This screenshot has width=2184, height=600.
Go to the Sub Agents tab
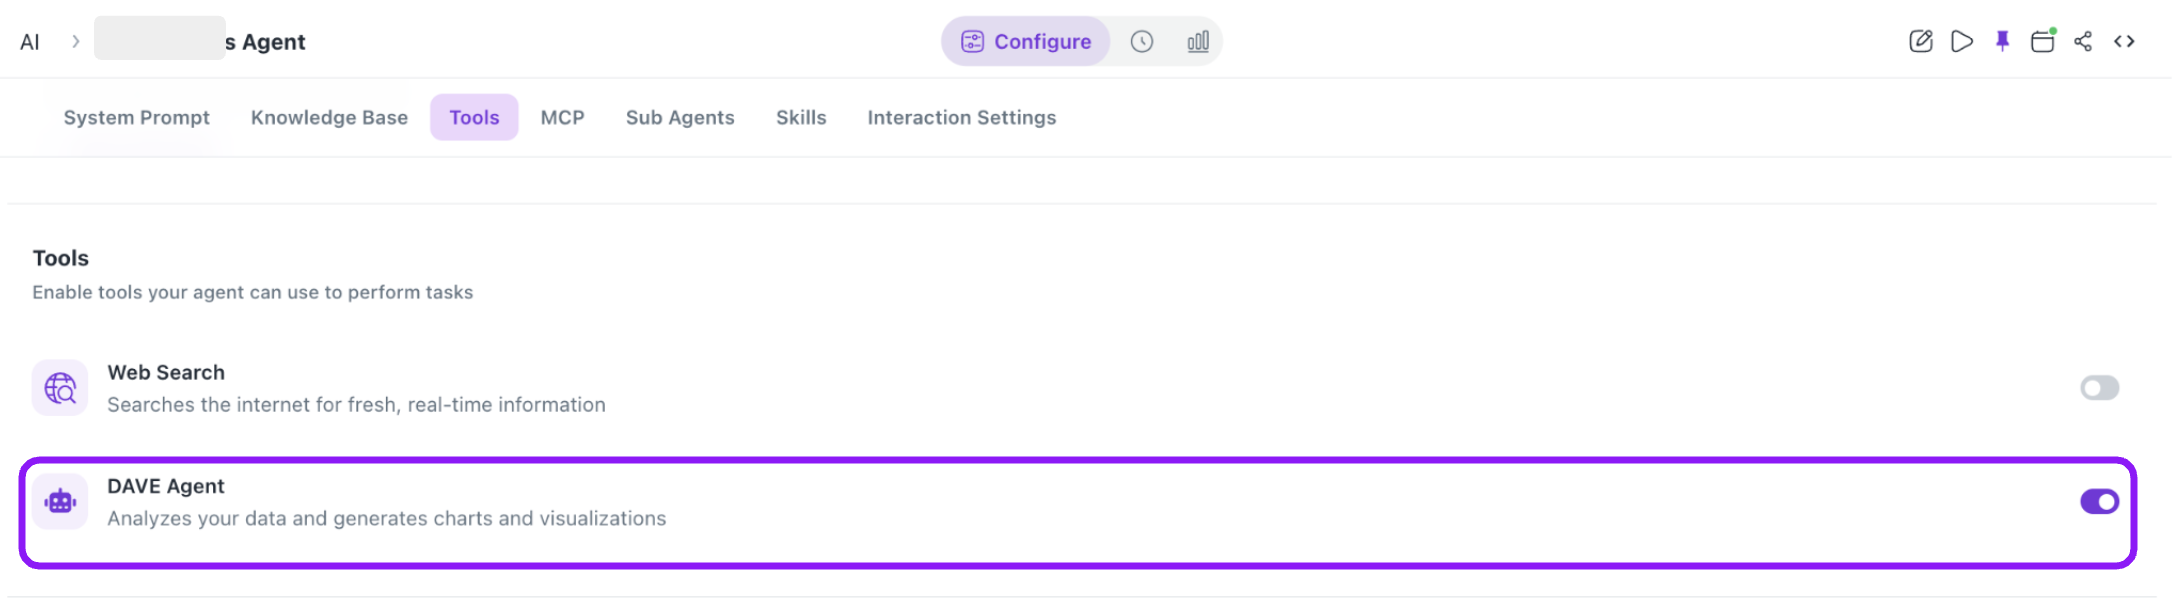pos(680,118)
